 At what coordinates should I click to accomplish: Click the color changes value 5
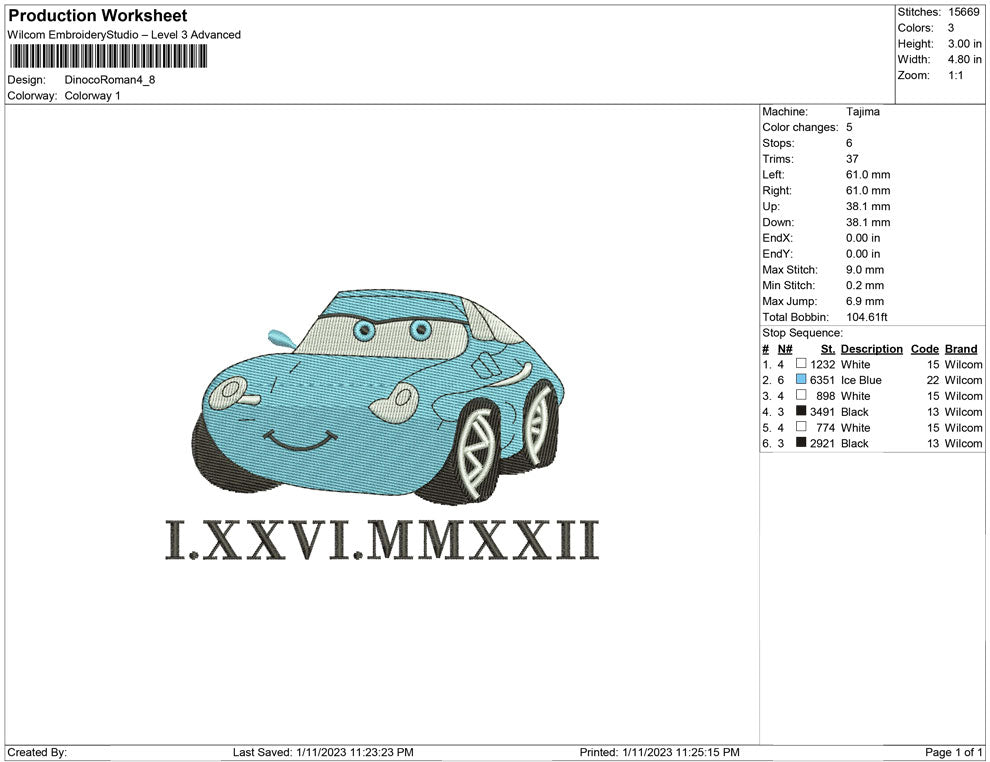click(x=849, y=127)
